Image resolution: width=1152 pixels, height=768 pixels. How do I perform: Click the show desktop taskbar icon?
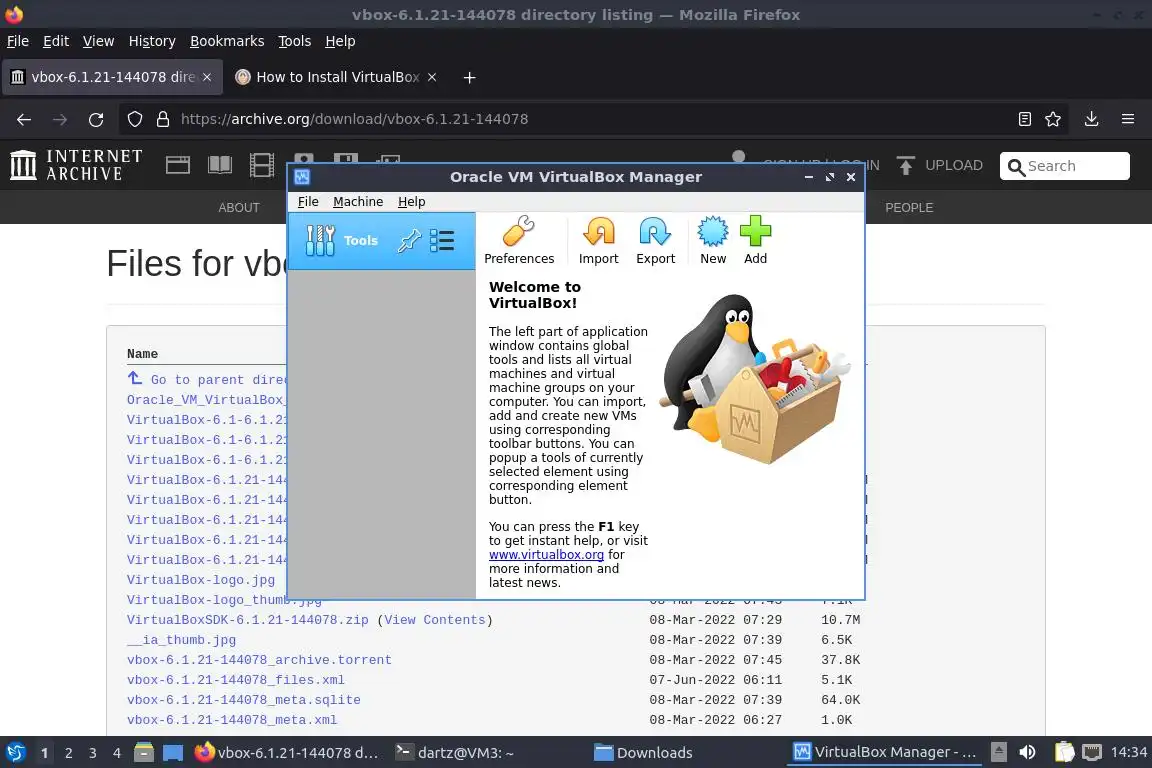coord(173,753)
